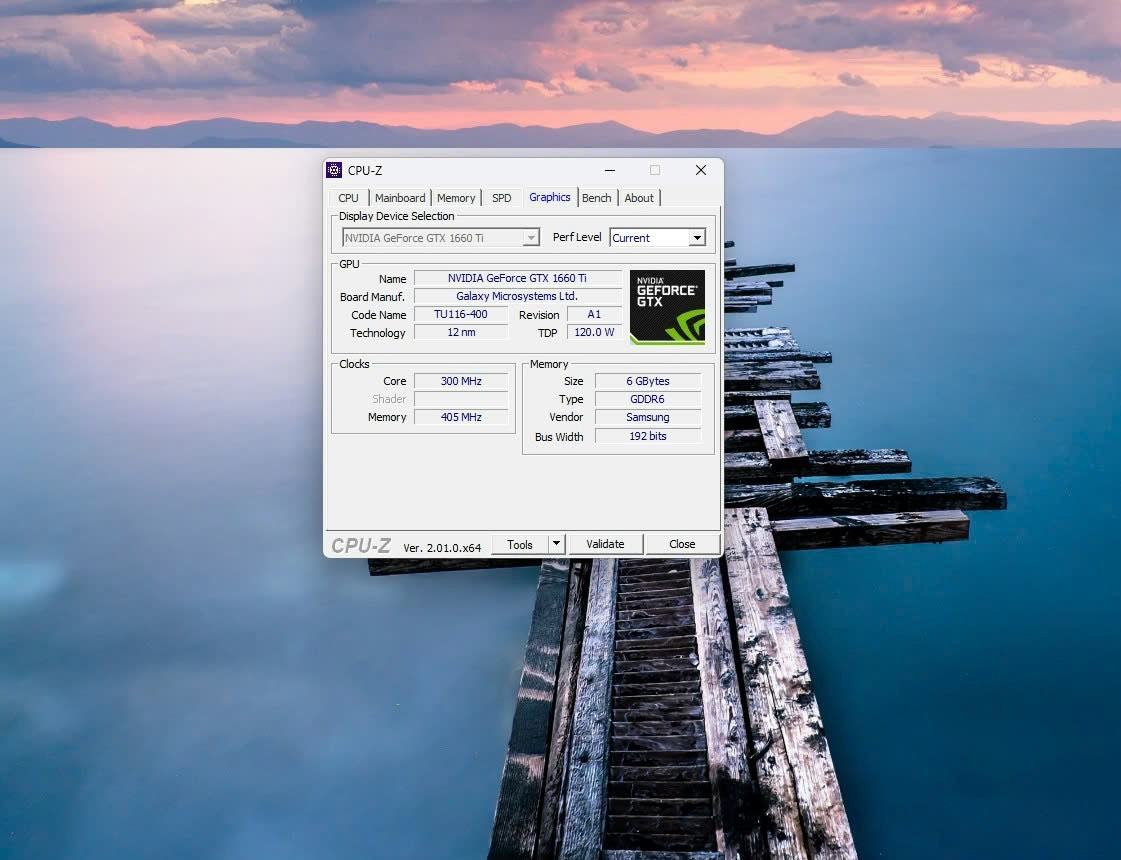Viewport: 1121px width, 860px height.
Task: Click the Validate button
Action: pos(605,544)
